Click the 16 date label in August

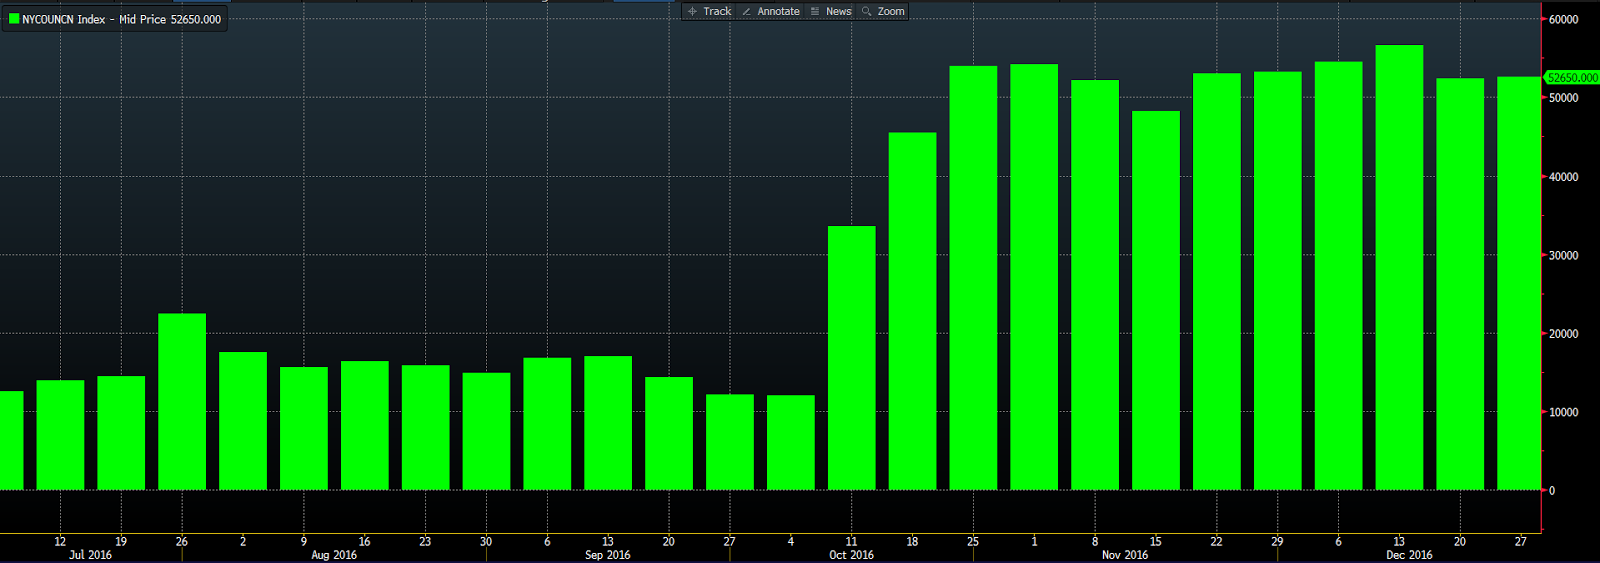tap(364, 541)
